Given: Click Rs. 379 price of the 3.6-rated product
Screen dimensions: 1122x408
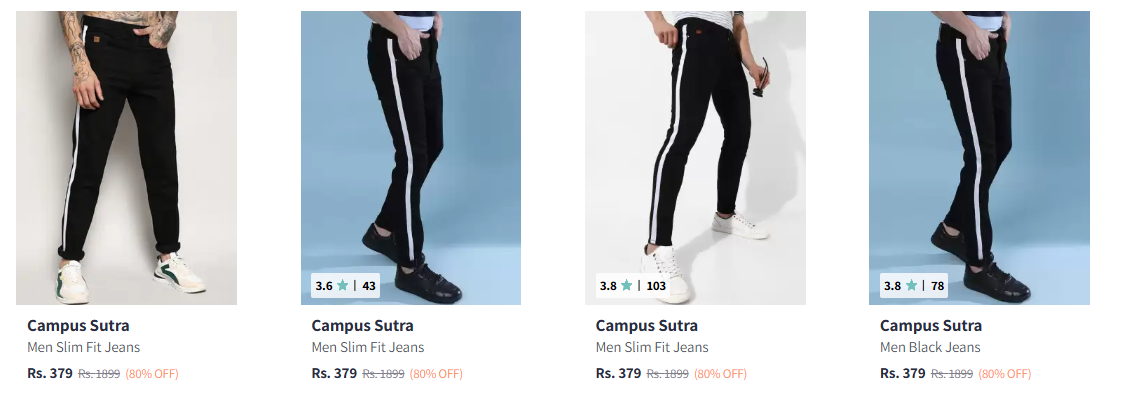Looking at the screenshot, I should click(x=334, y=374).
